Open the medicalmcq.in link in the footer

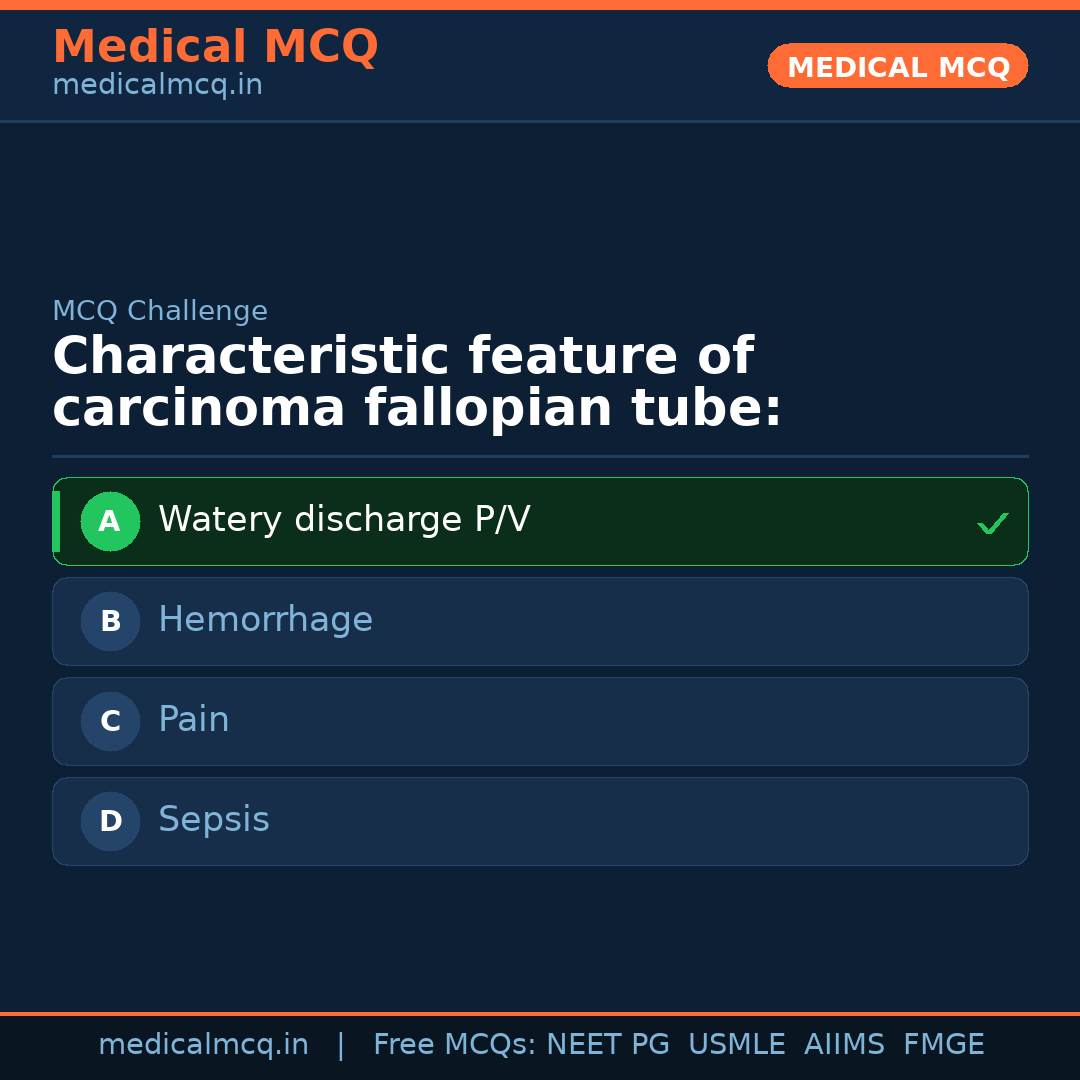[x=203, y=1045]
